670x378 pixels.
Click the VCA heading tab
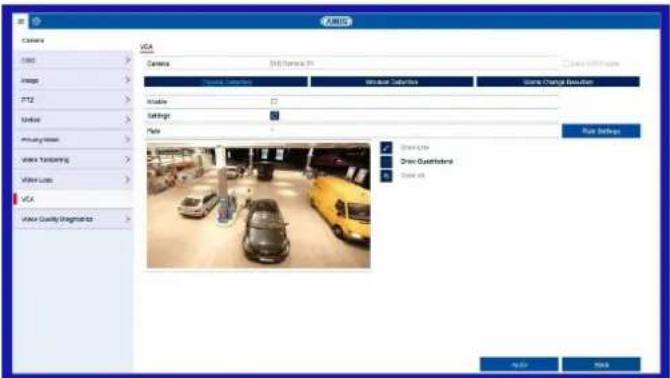point(147,47)
